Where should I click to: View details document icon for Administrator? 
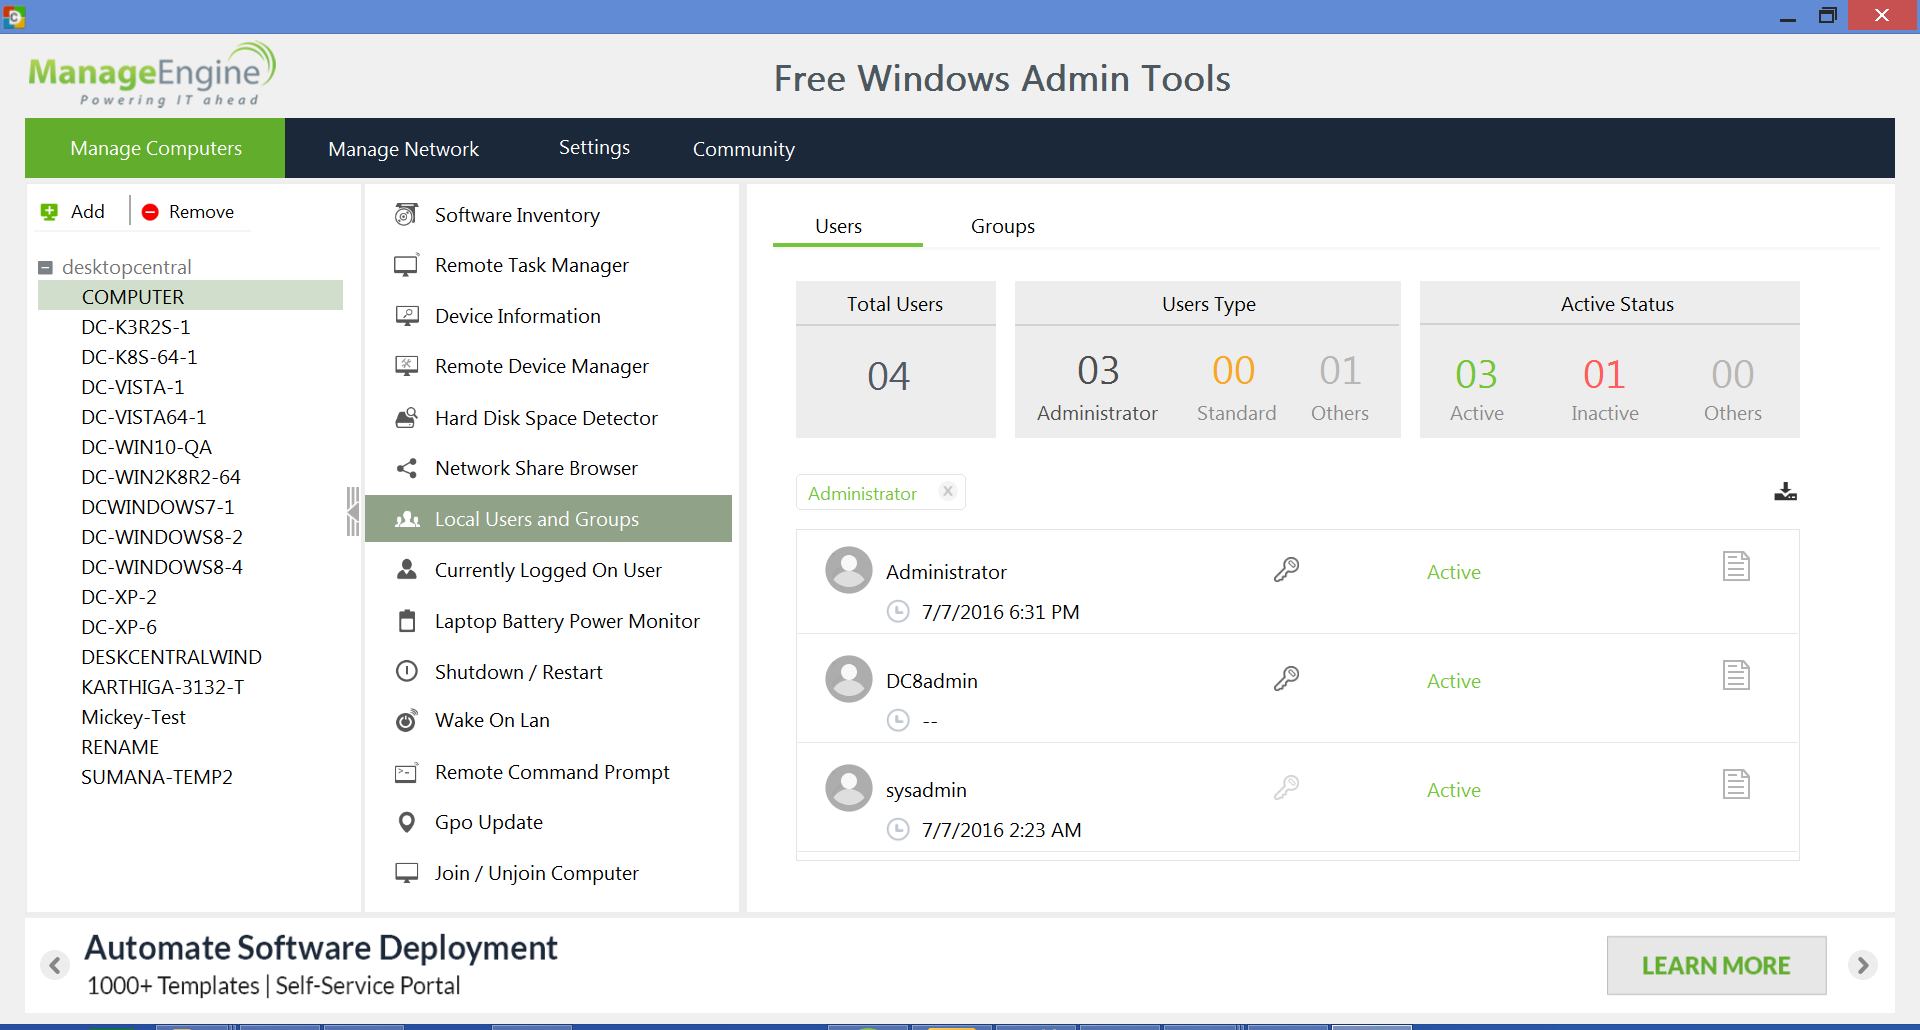[1736, 566]
